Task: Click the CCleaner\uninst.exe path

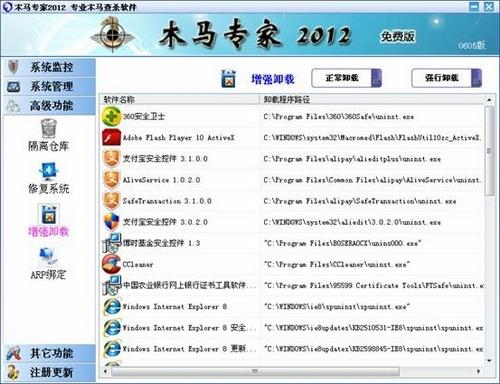Action: (x=337, y=265)
